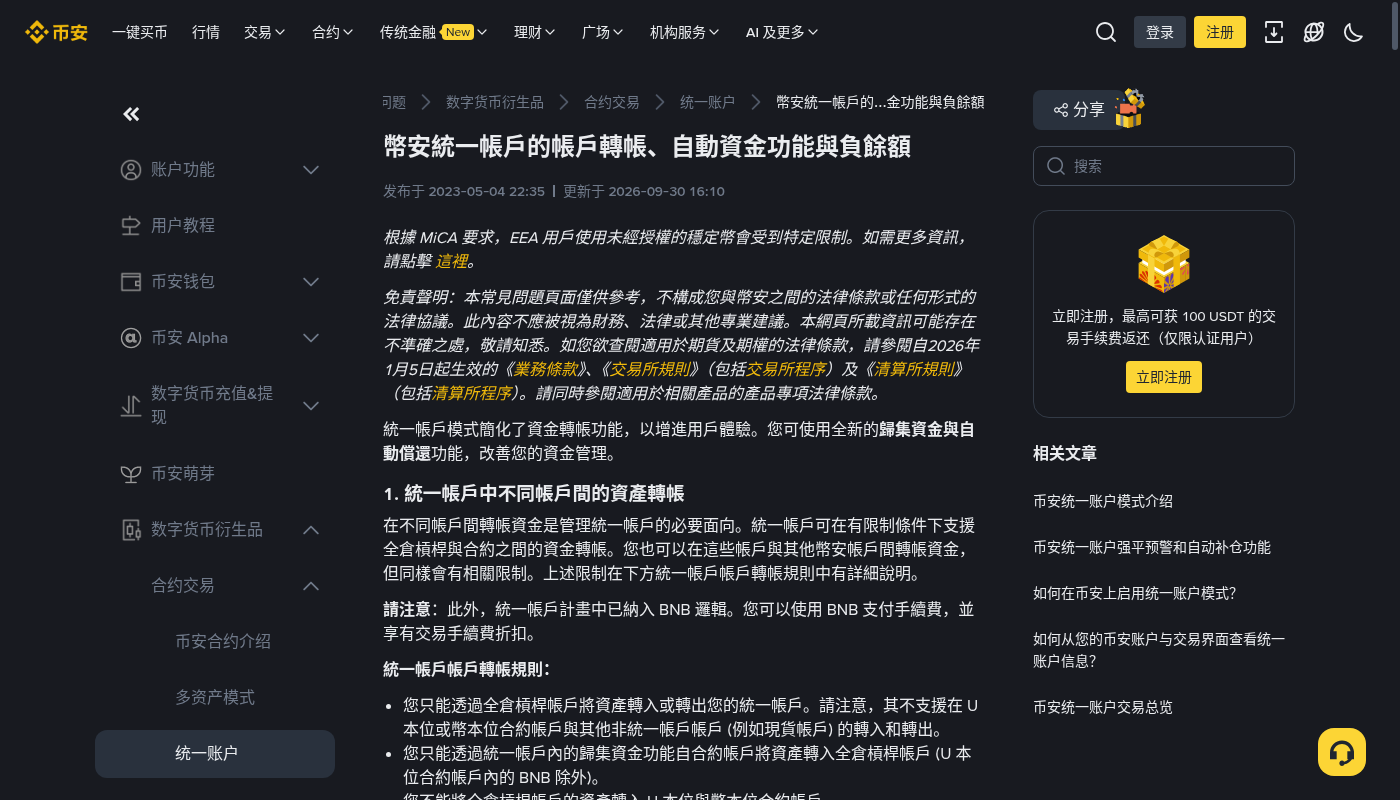
Task: Select 币安合约介绍 in sidebar
Action: pos(223,641)
